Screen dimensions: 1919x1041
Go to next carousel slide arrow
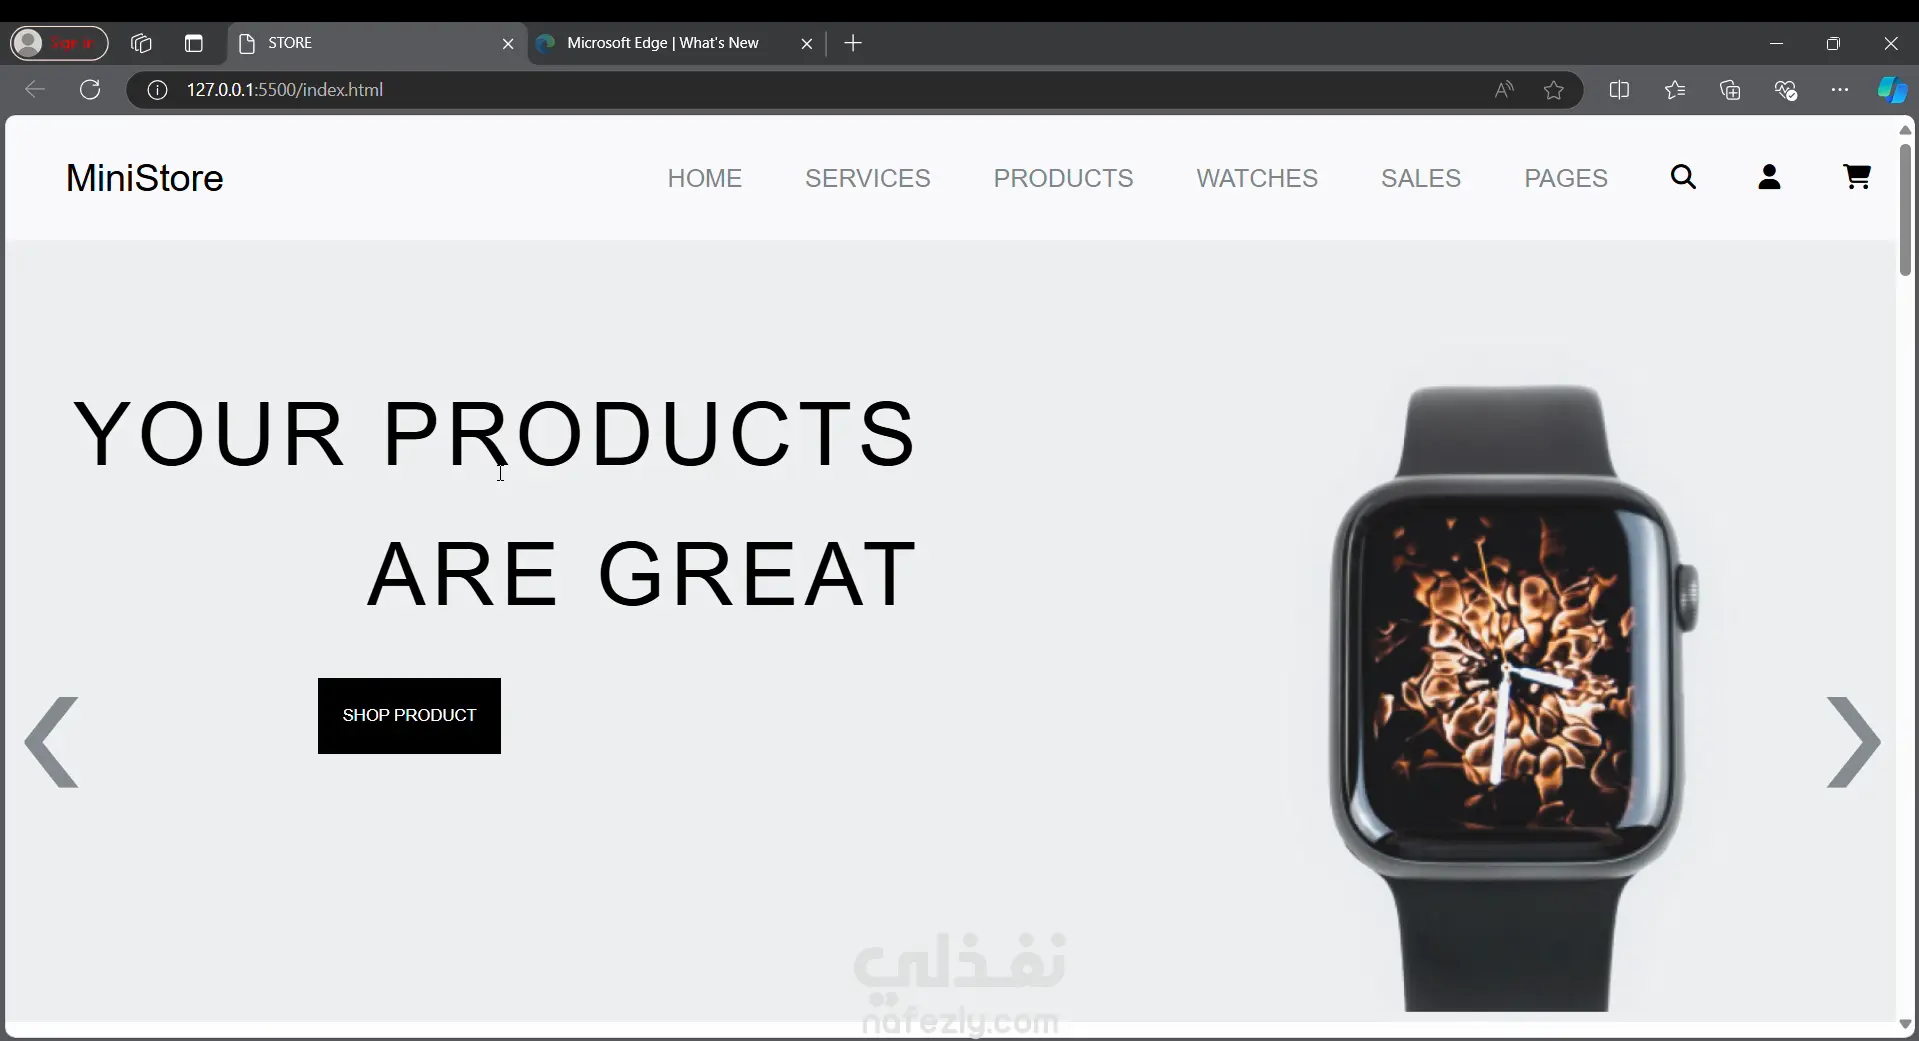[1853, 742]
